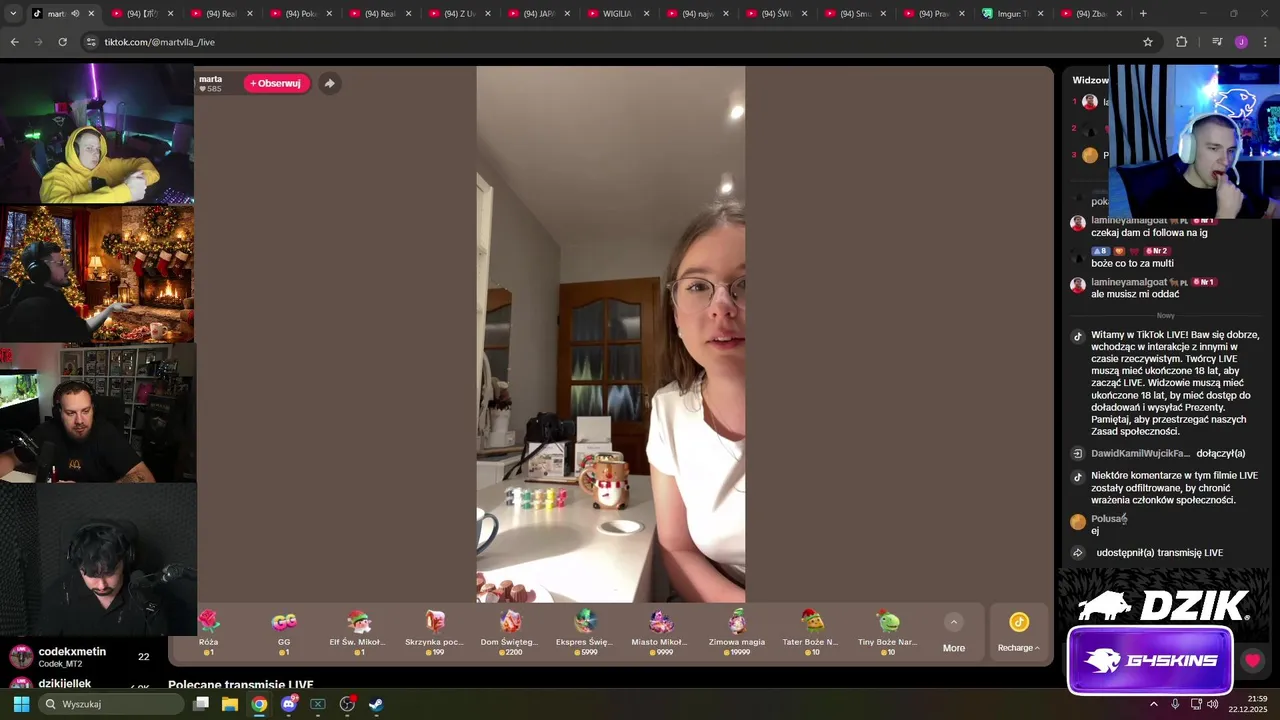Click the Wyszukaj taskbar search box

pyautogui.click(x=111, y=704)
